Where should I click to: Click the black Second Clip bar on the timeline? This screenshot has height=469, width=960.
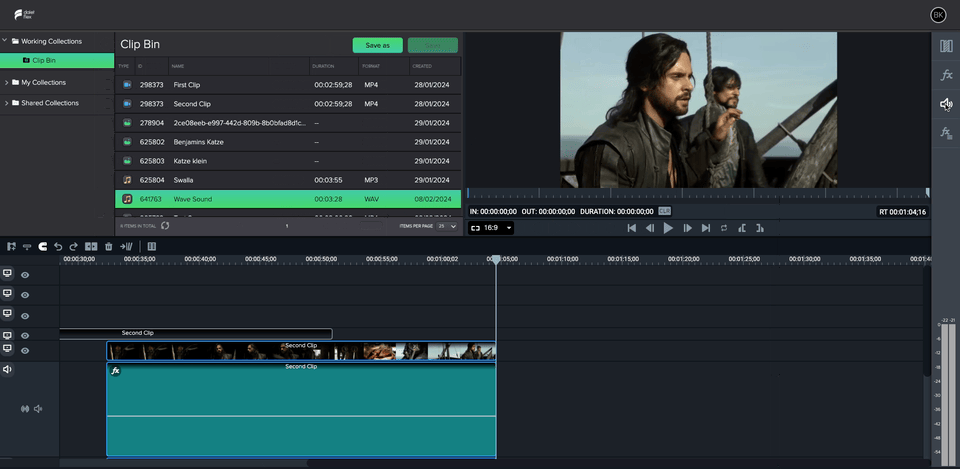(196, 334)
